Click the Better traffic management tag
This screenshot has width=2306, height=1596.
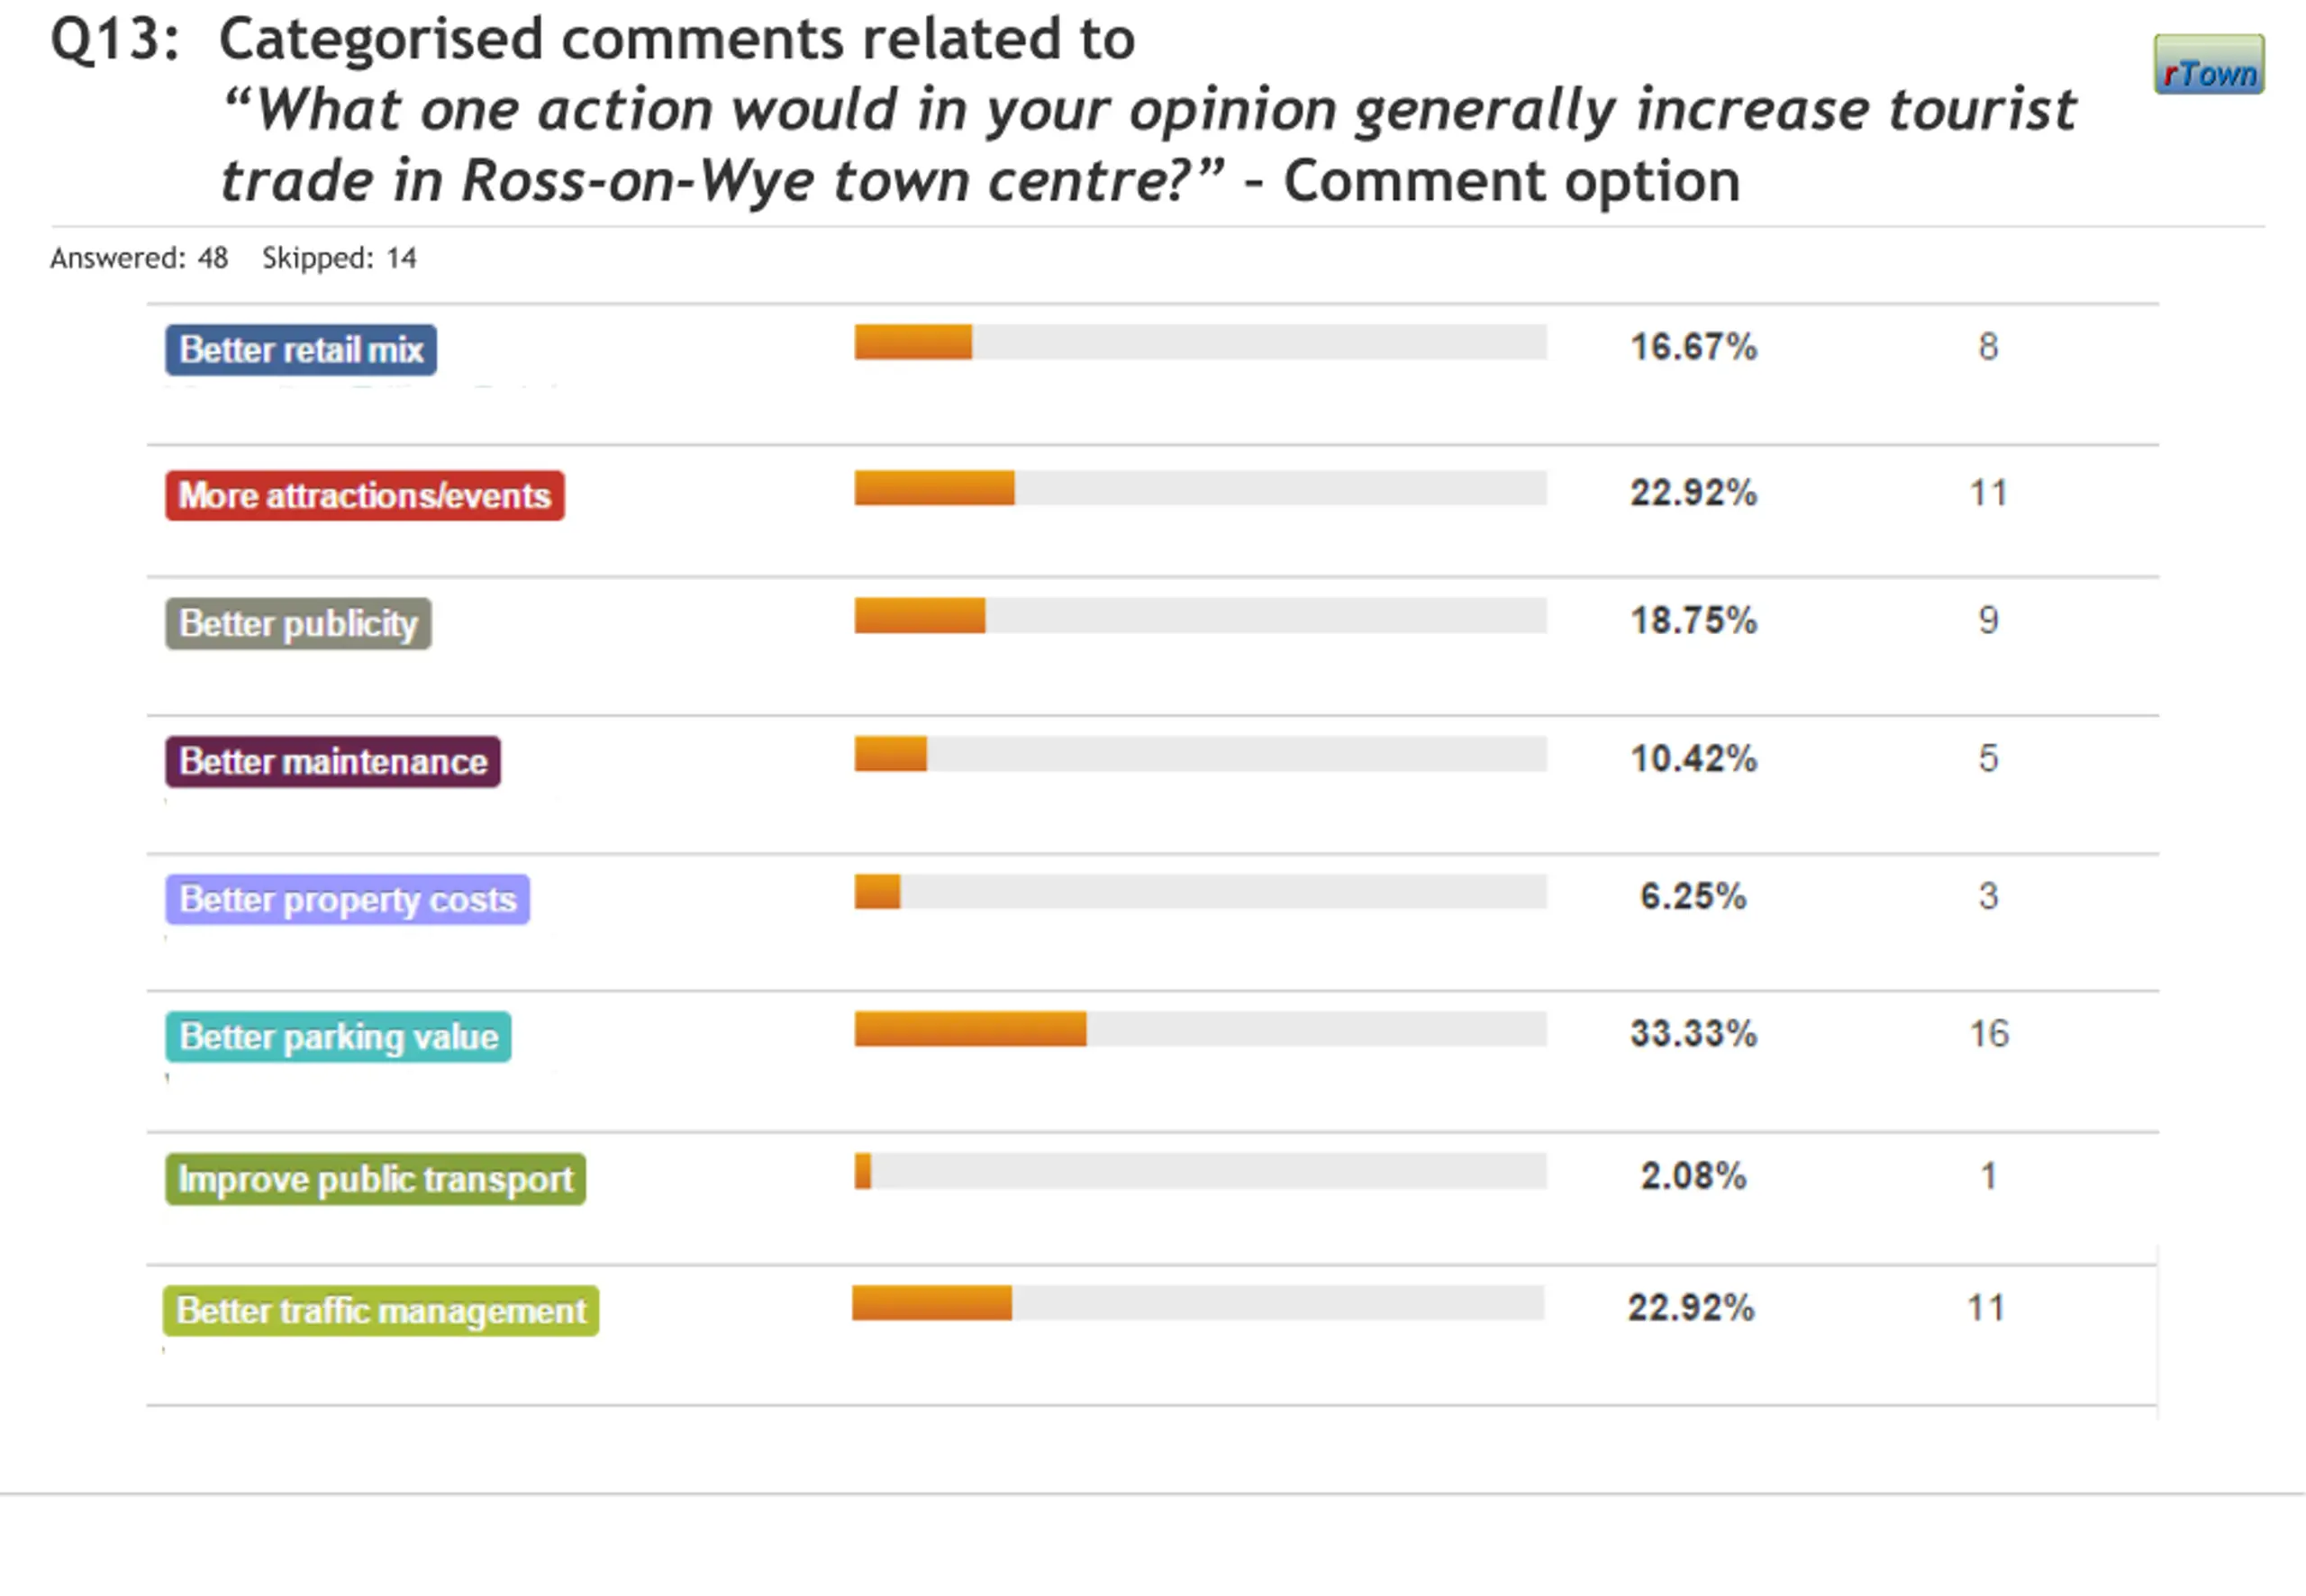[x=381, y=1311]
